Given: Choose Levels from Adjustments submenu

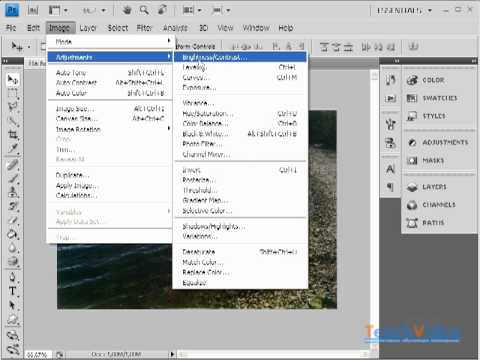Looking at the screenshot, I should (x=240, y=67).
